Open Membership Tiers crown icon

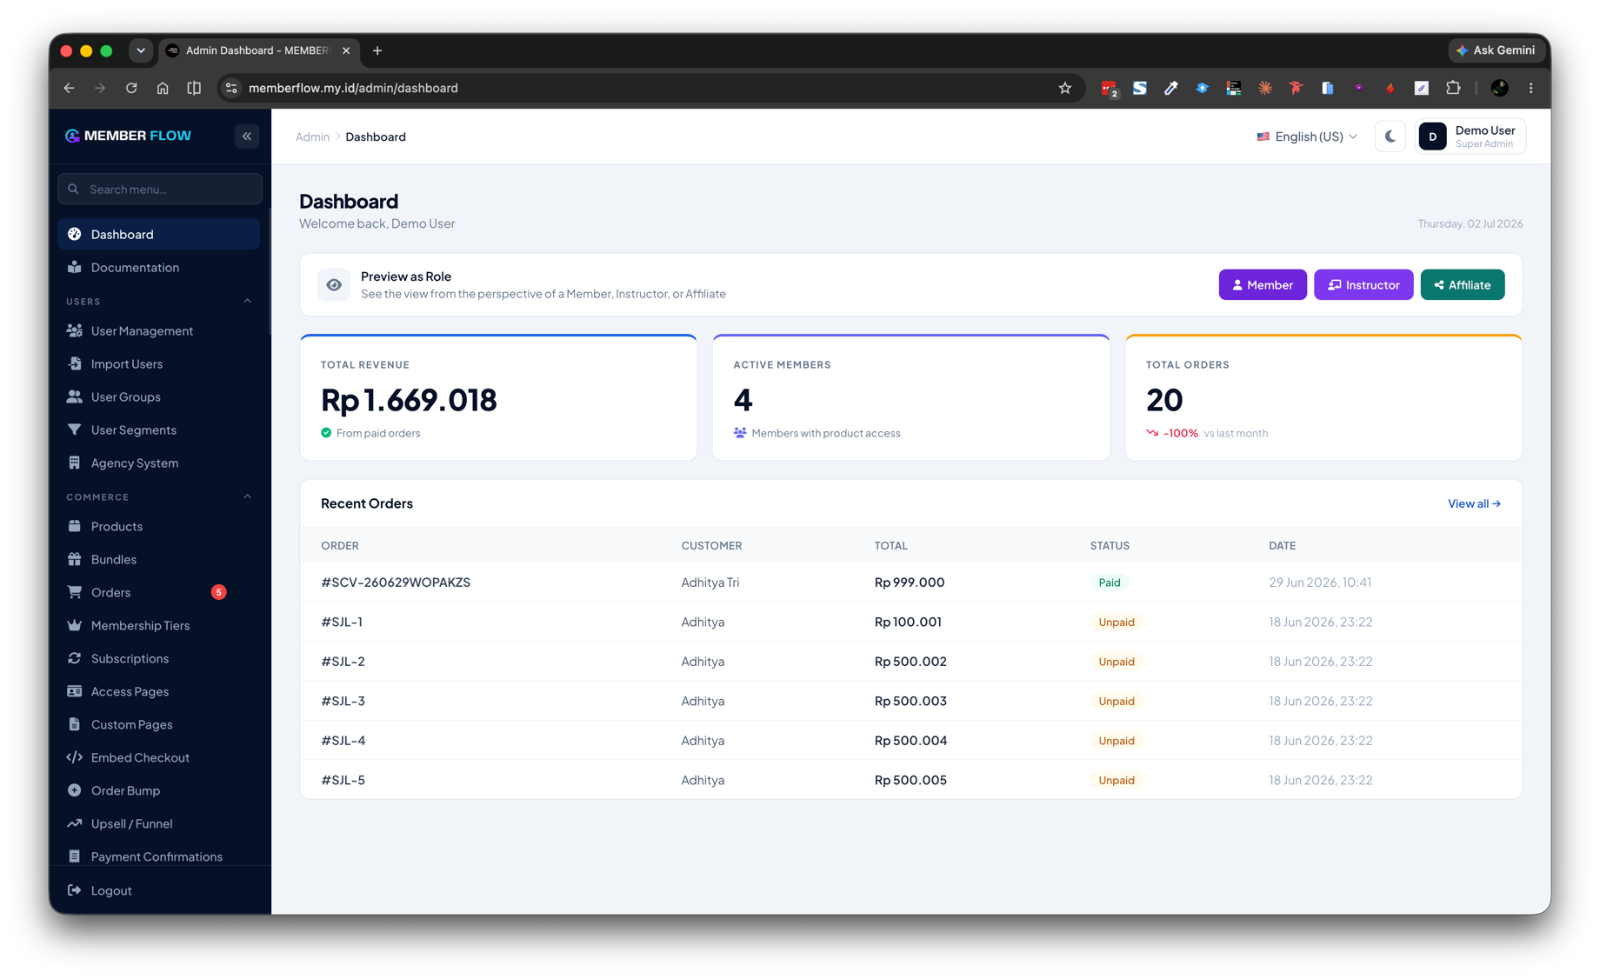point(74,625)
